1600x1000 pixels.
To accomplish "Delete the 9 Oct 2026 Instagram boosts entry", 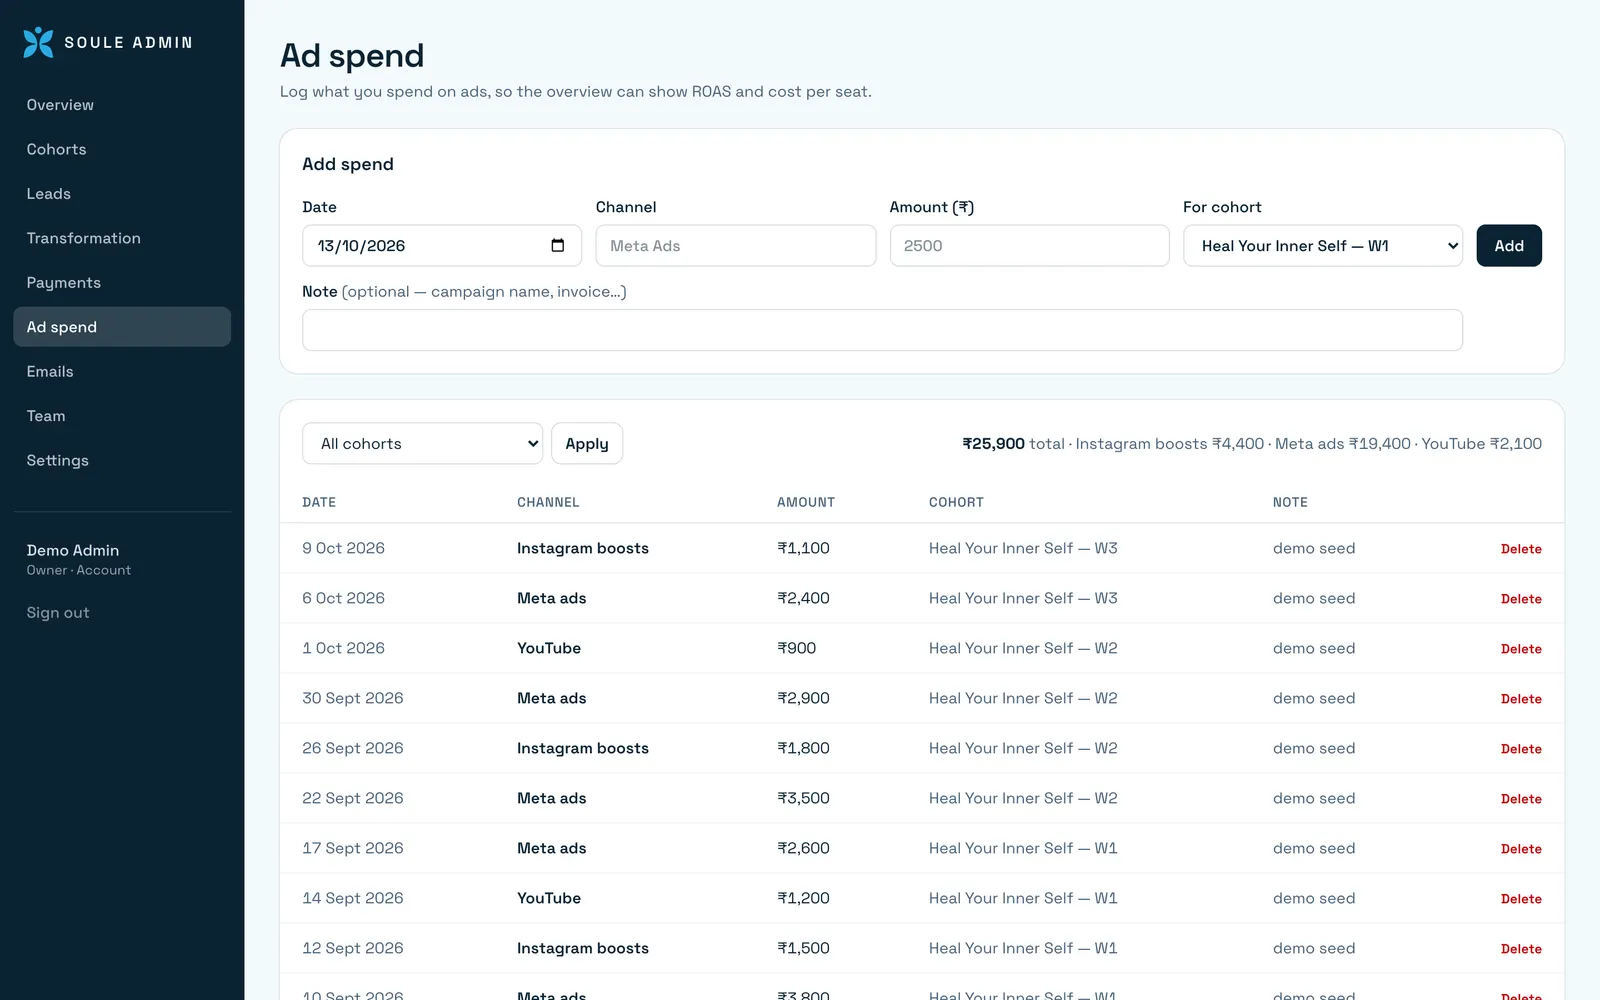I will pyautogui.click(x=1521, y=549).
